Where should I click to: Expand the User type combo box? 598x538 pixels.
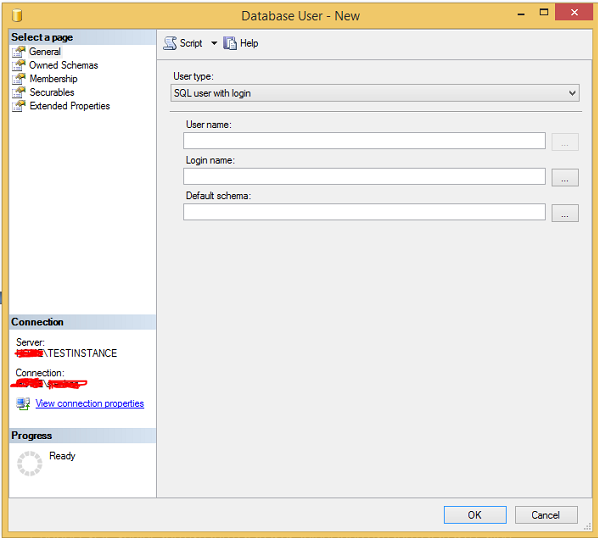click(375, 93)
